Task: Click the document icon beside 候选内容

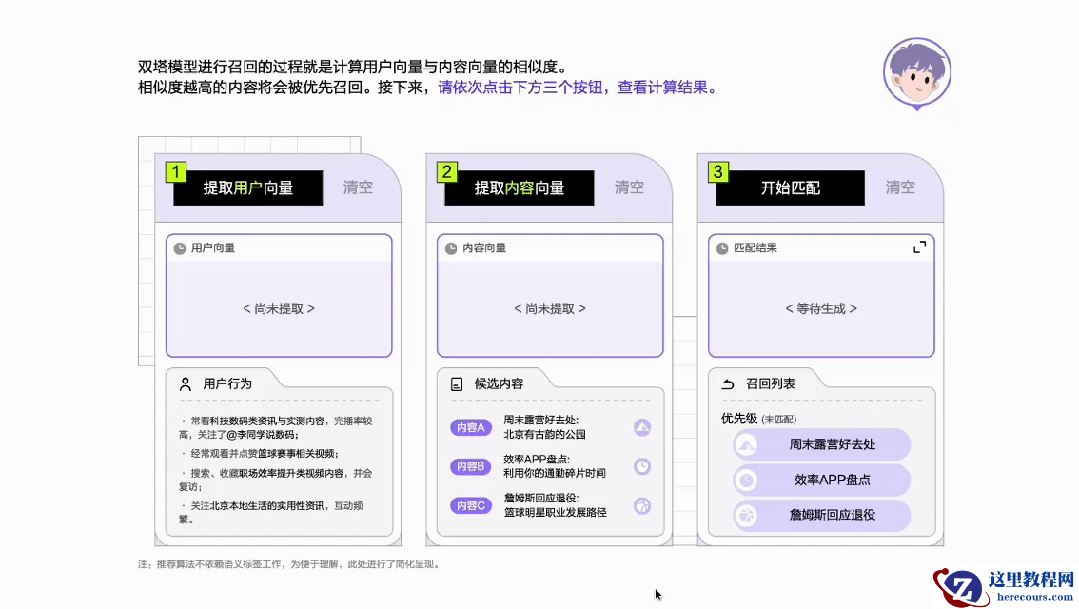Action: (456, 384)
